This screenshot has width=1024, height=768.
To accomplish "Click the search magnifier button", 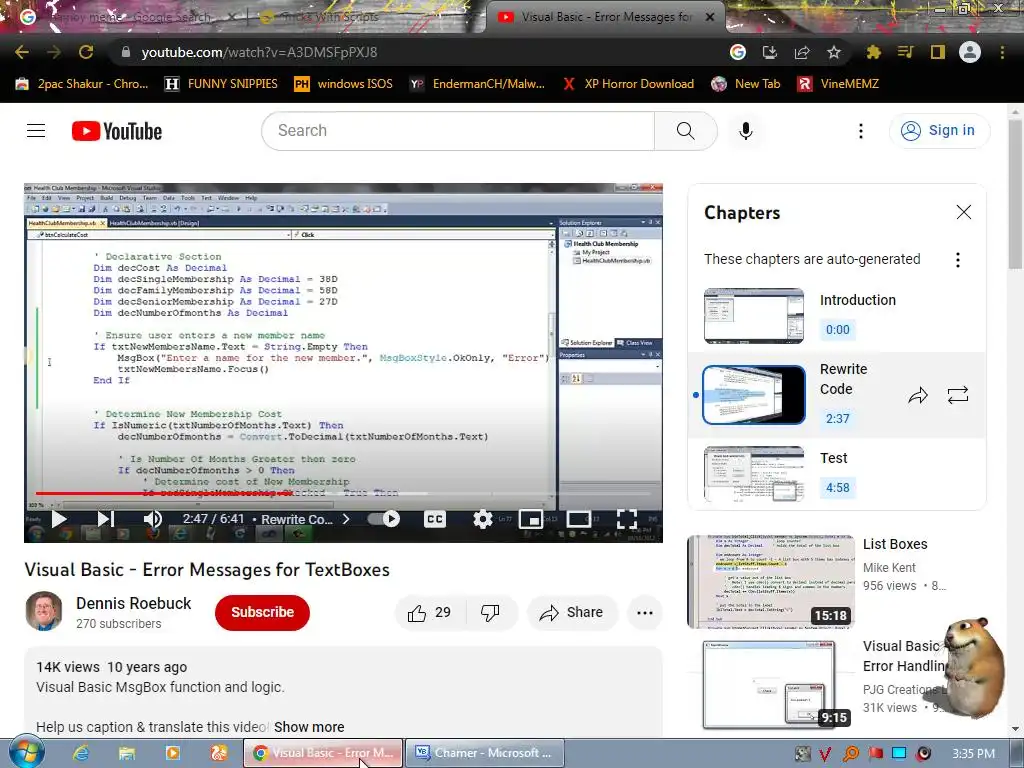I will [x=685, y=131].
